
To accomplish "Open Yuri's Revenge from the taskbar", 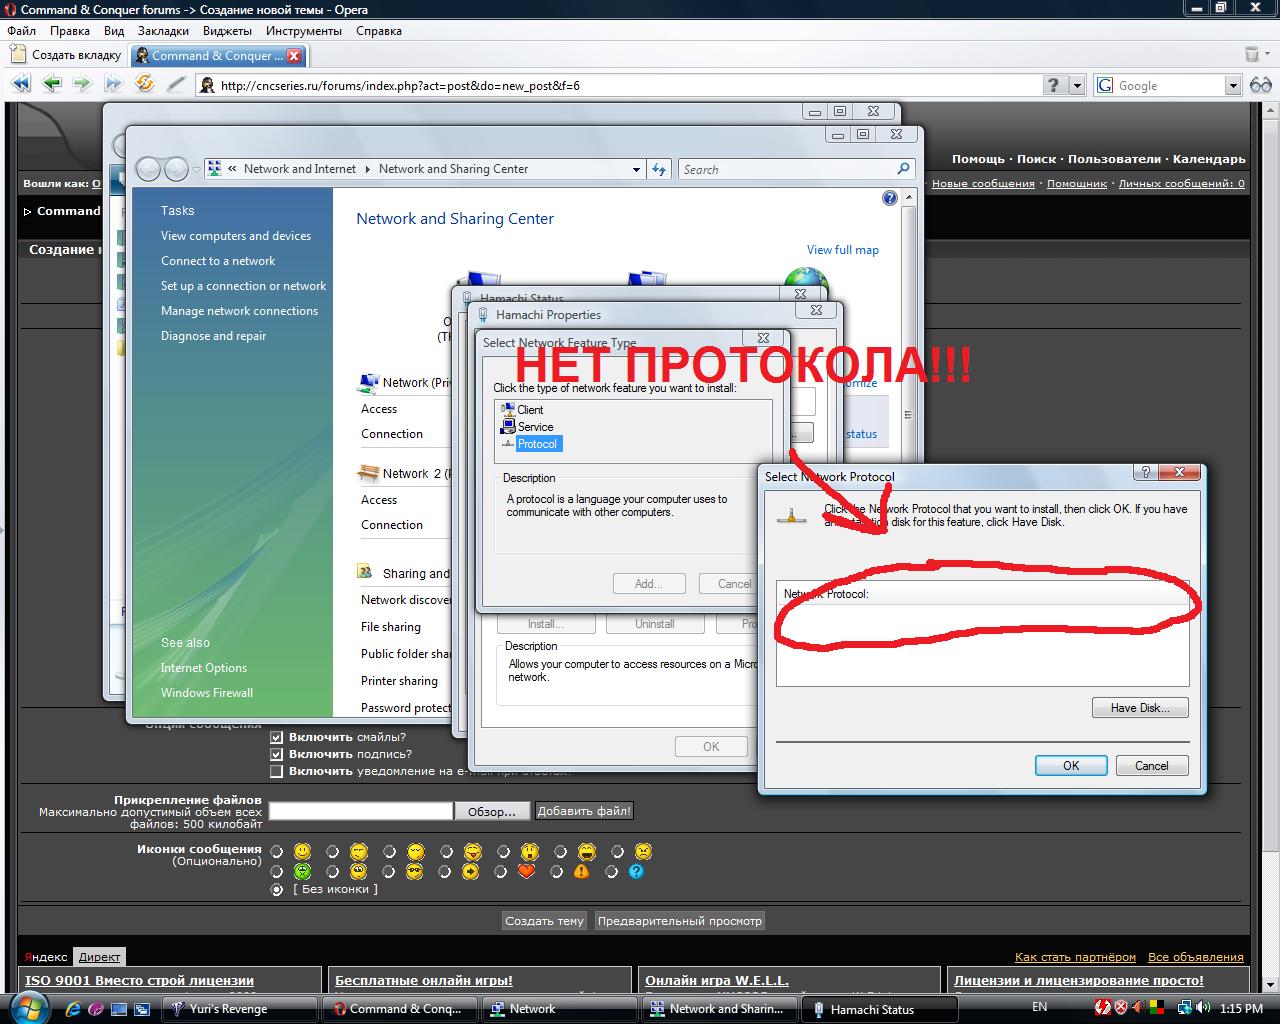I will [241, 1009].
